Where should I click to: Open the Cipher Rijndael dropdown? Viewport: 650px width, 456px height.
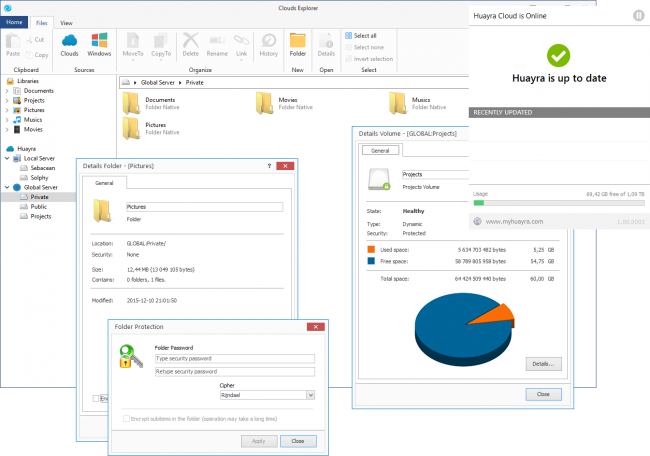(x=310, y=395)
